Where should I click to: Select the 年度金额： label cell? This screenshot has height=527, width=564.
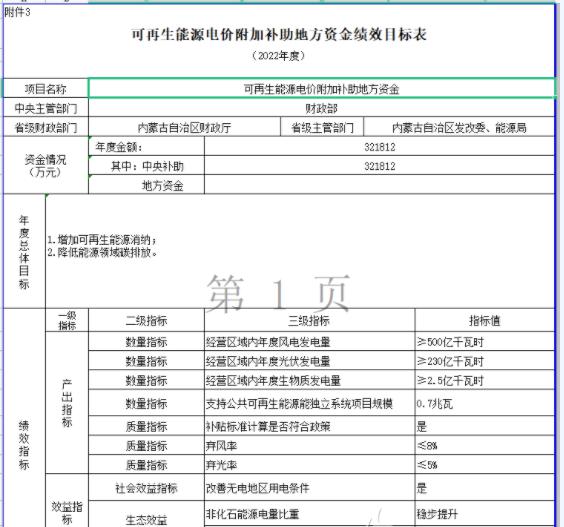pos(146,147)
